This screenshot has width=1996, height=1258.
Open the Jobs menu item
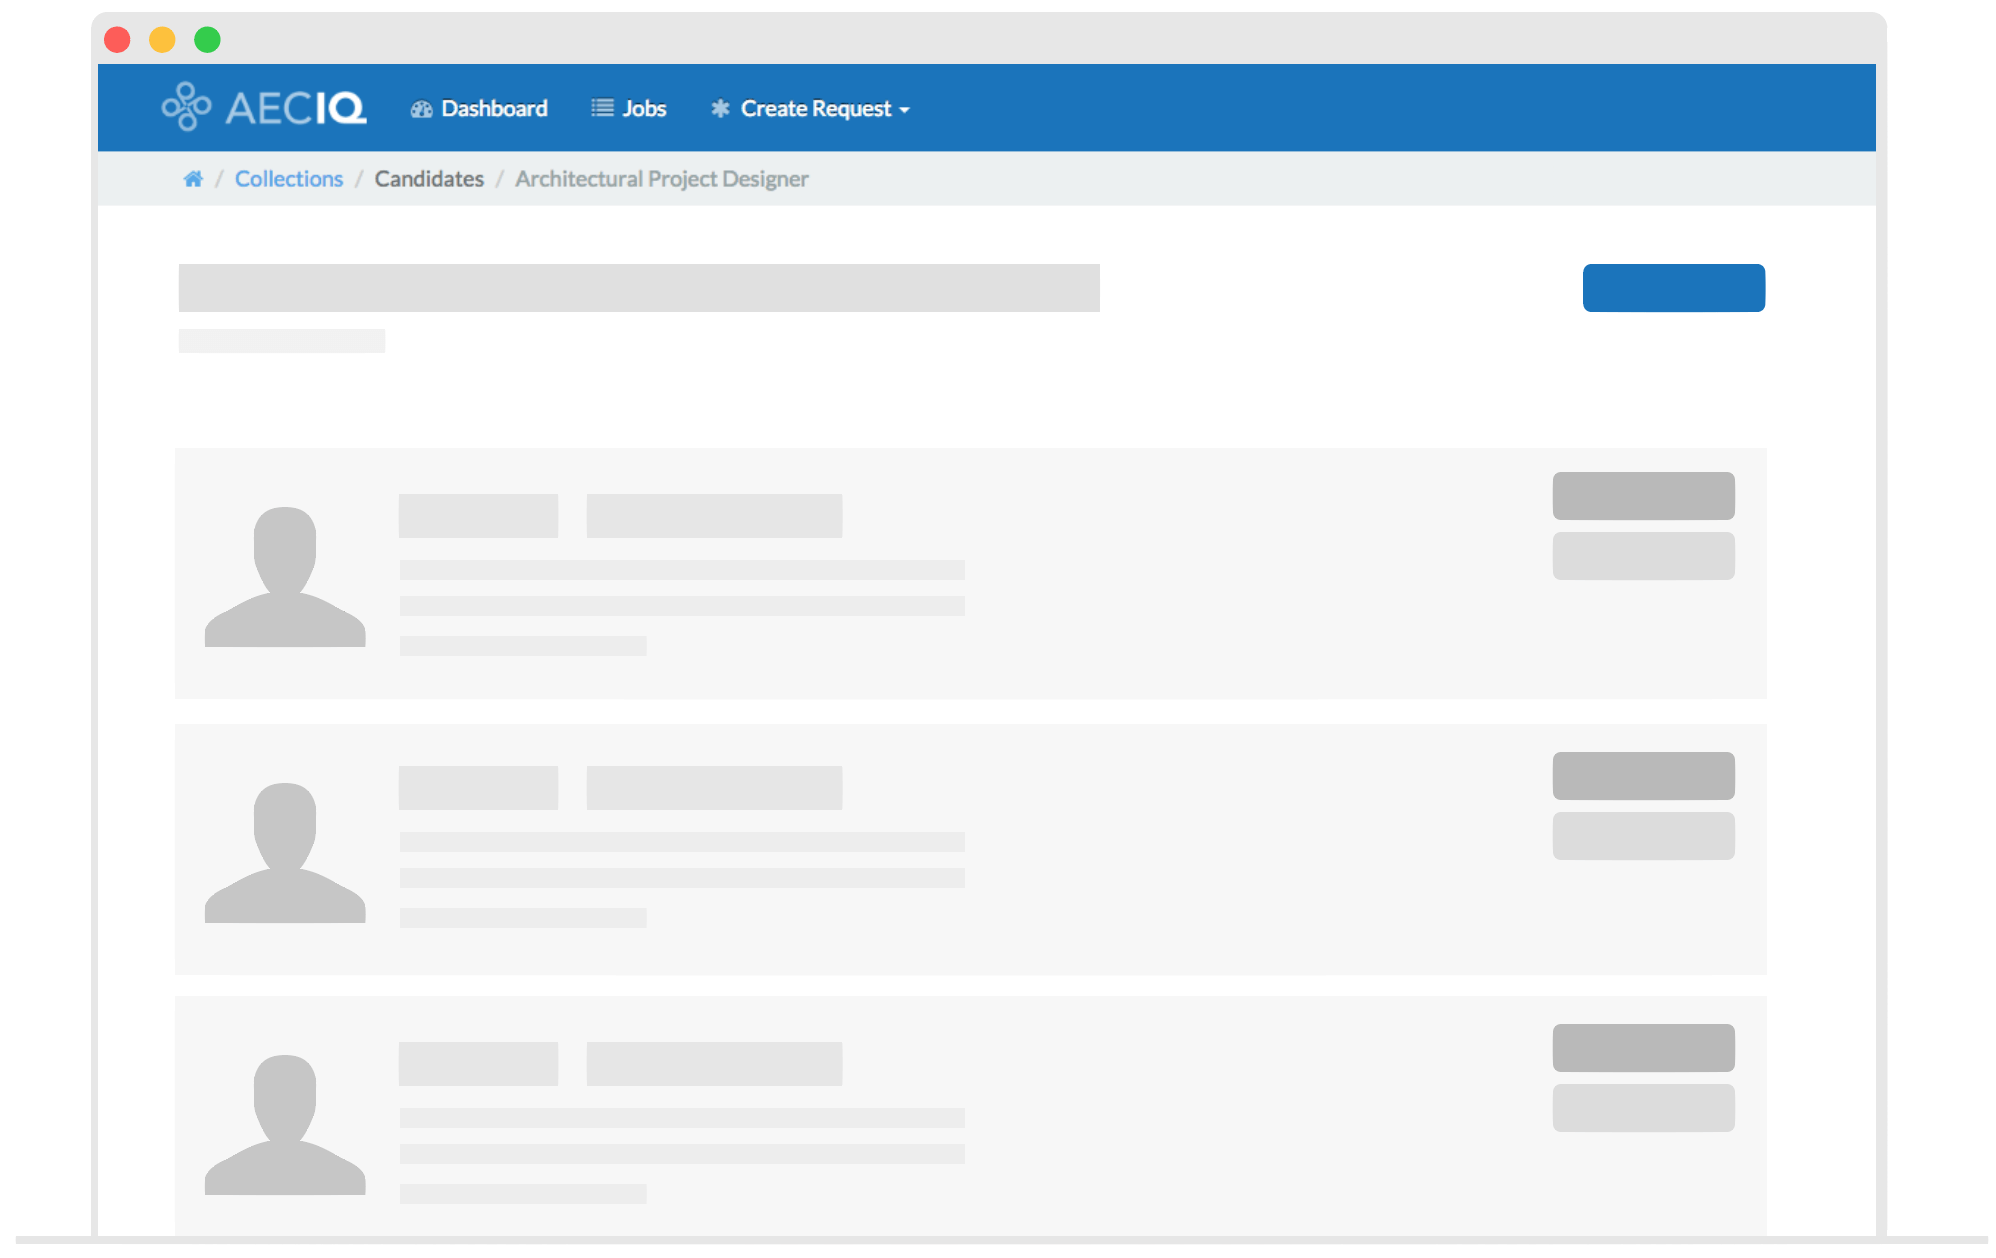(x=644, y=109)
